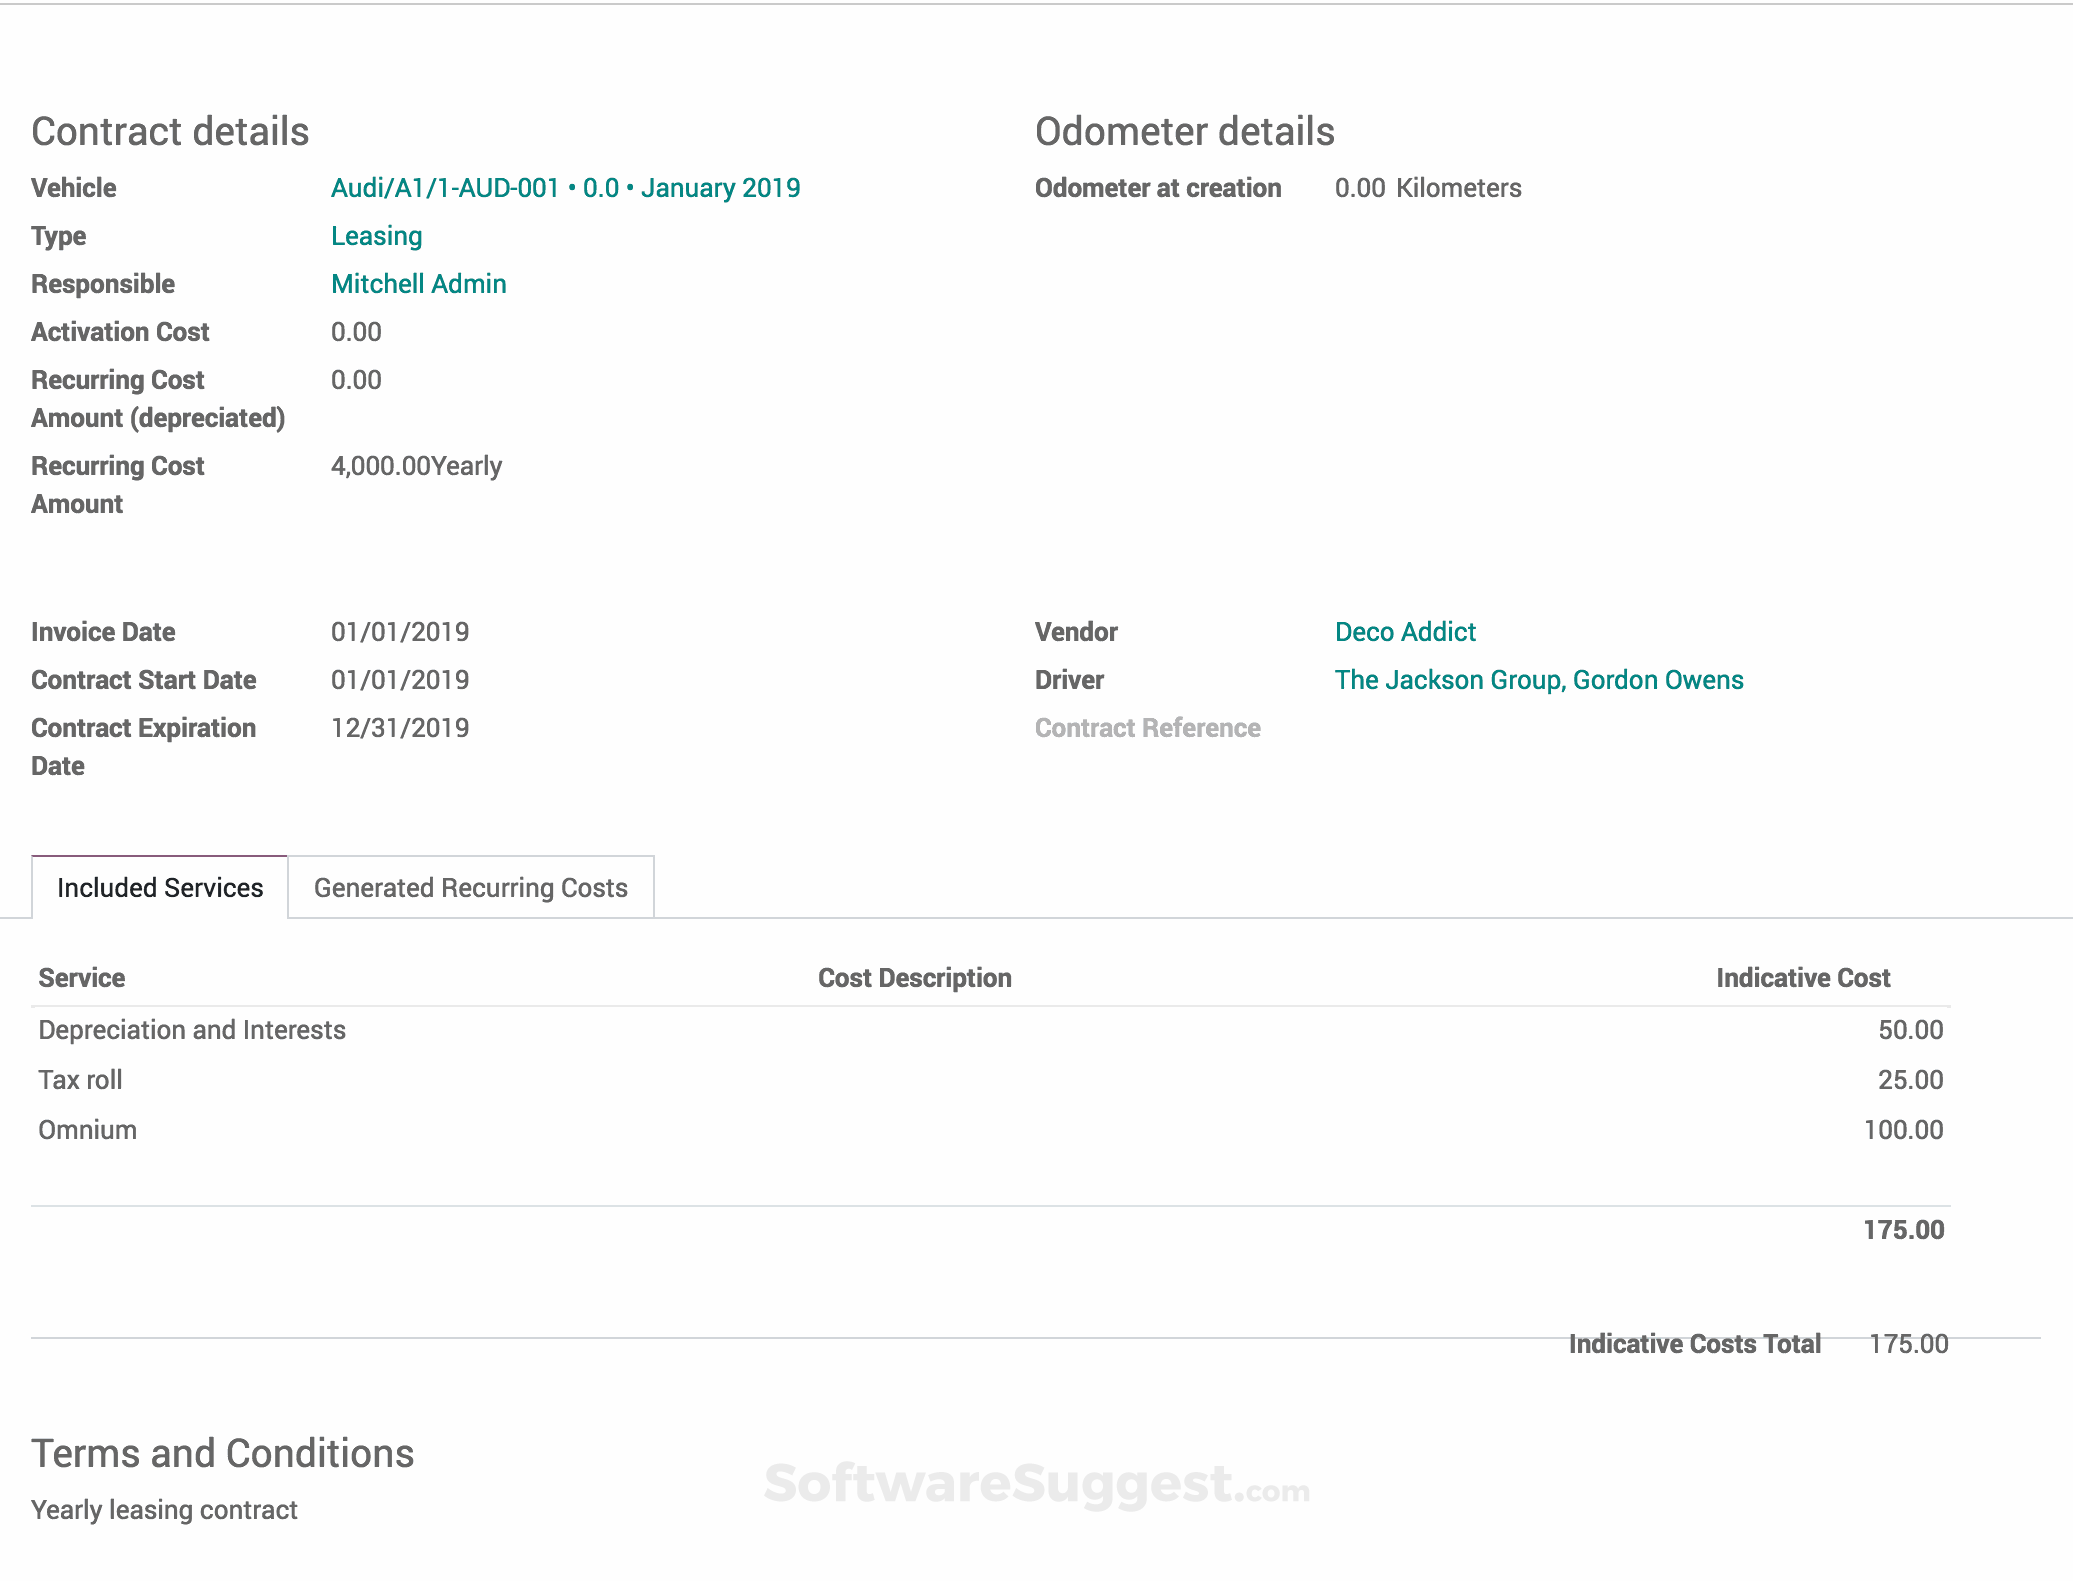The width and height of the screenshot is (2073, 1581).
Task: Click the Cost Description column header
Action: (x=914, y=978)
